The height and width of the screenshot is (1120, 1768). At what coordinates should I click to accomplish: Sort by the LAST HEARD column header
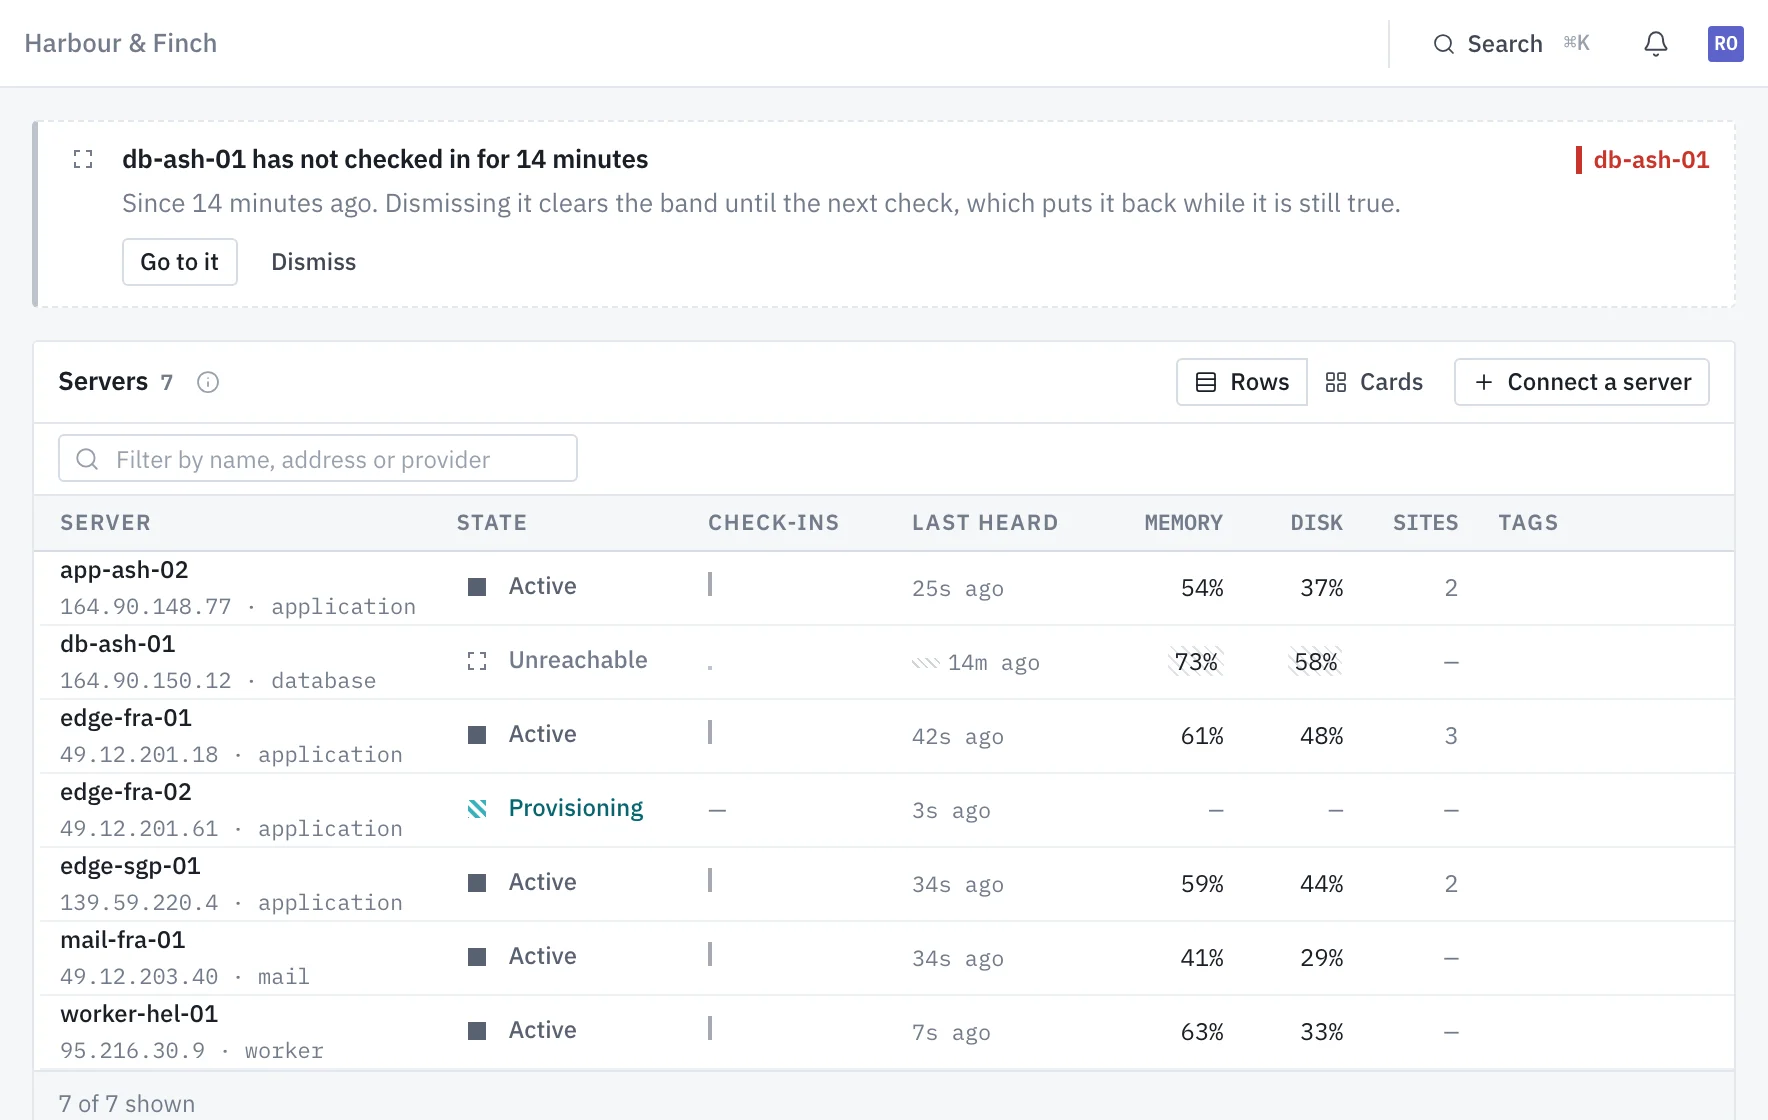click(985, 523)
